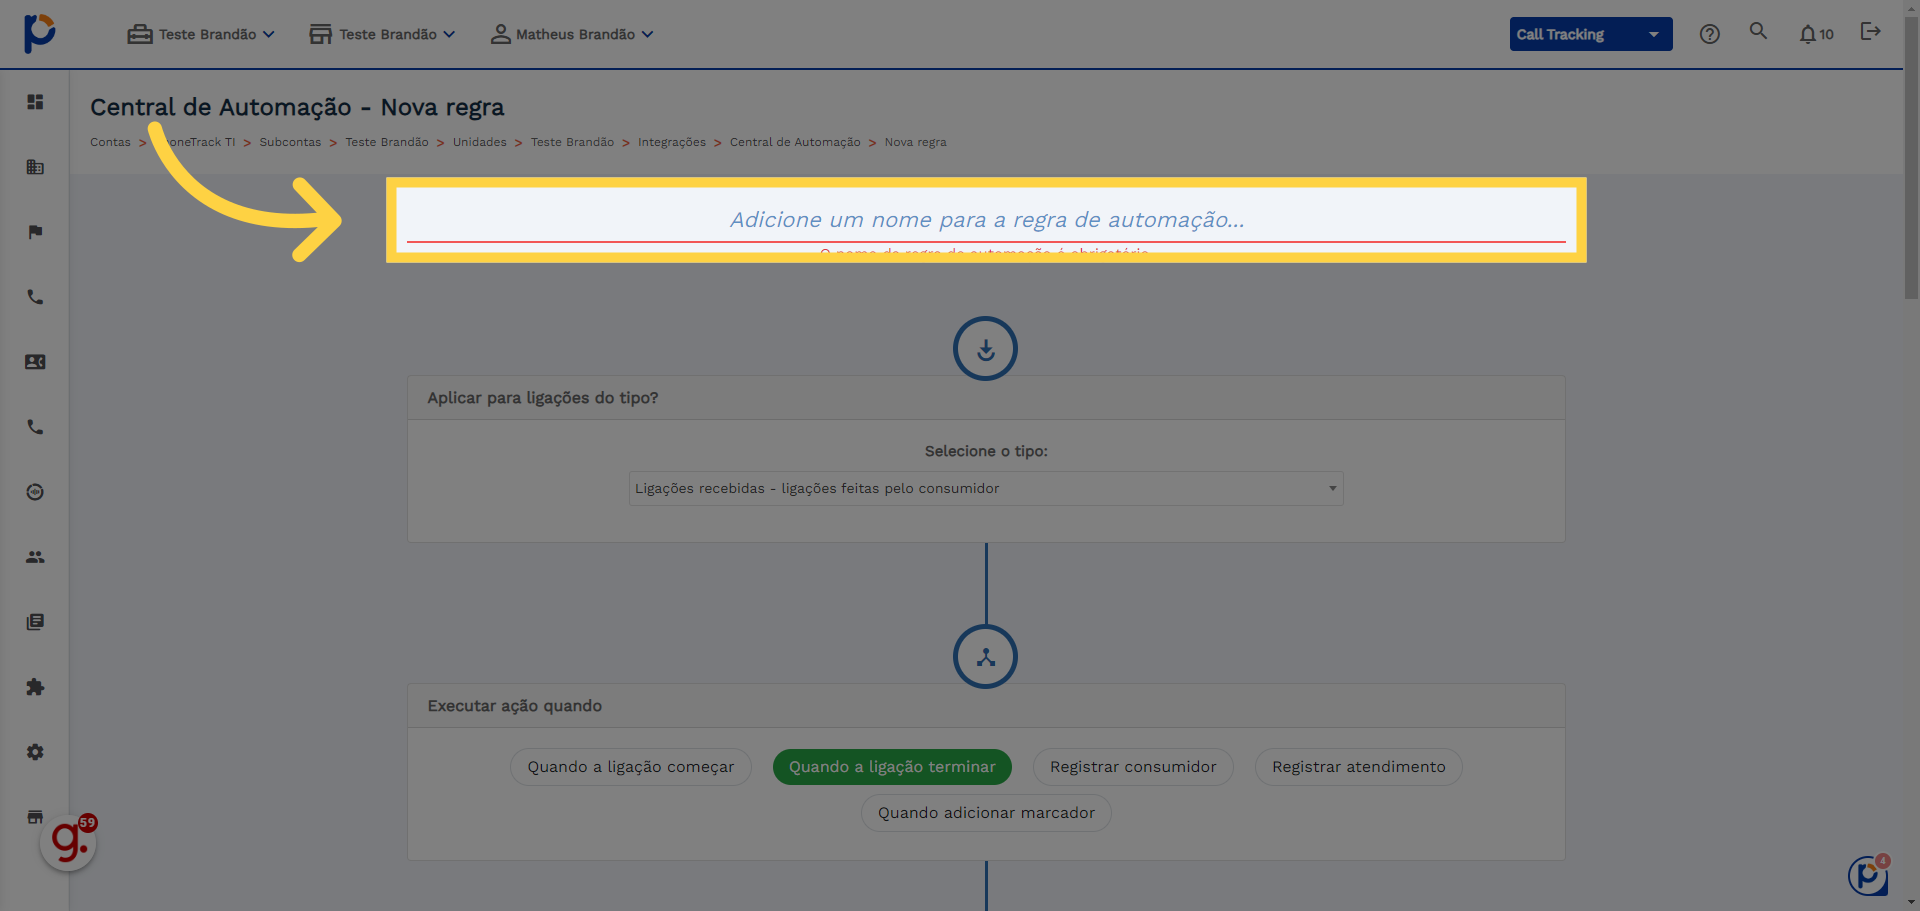Select Quando adicionar marcador trigger

[x=986, y=813]
